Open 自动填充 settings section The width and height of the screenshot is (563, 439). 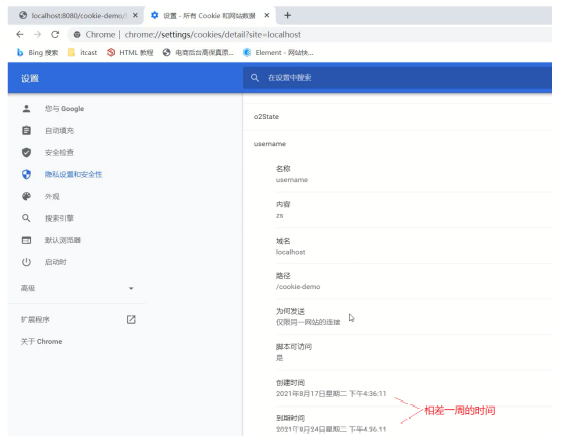pos(59,131)
